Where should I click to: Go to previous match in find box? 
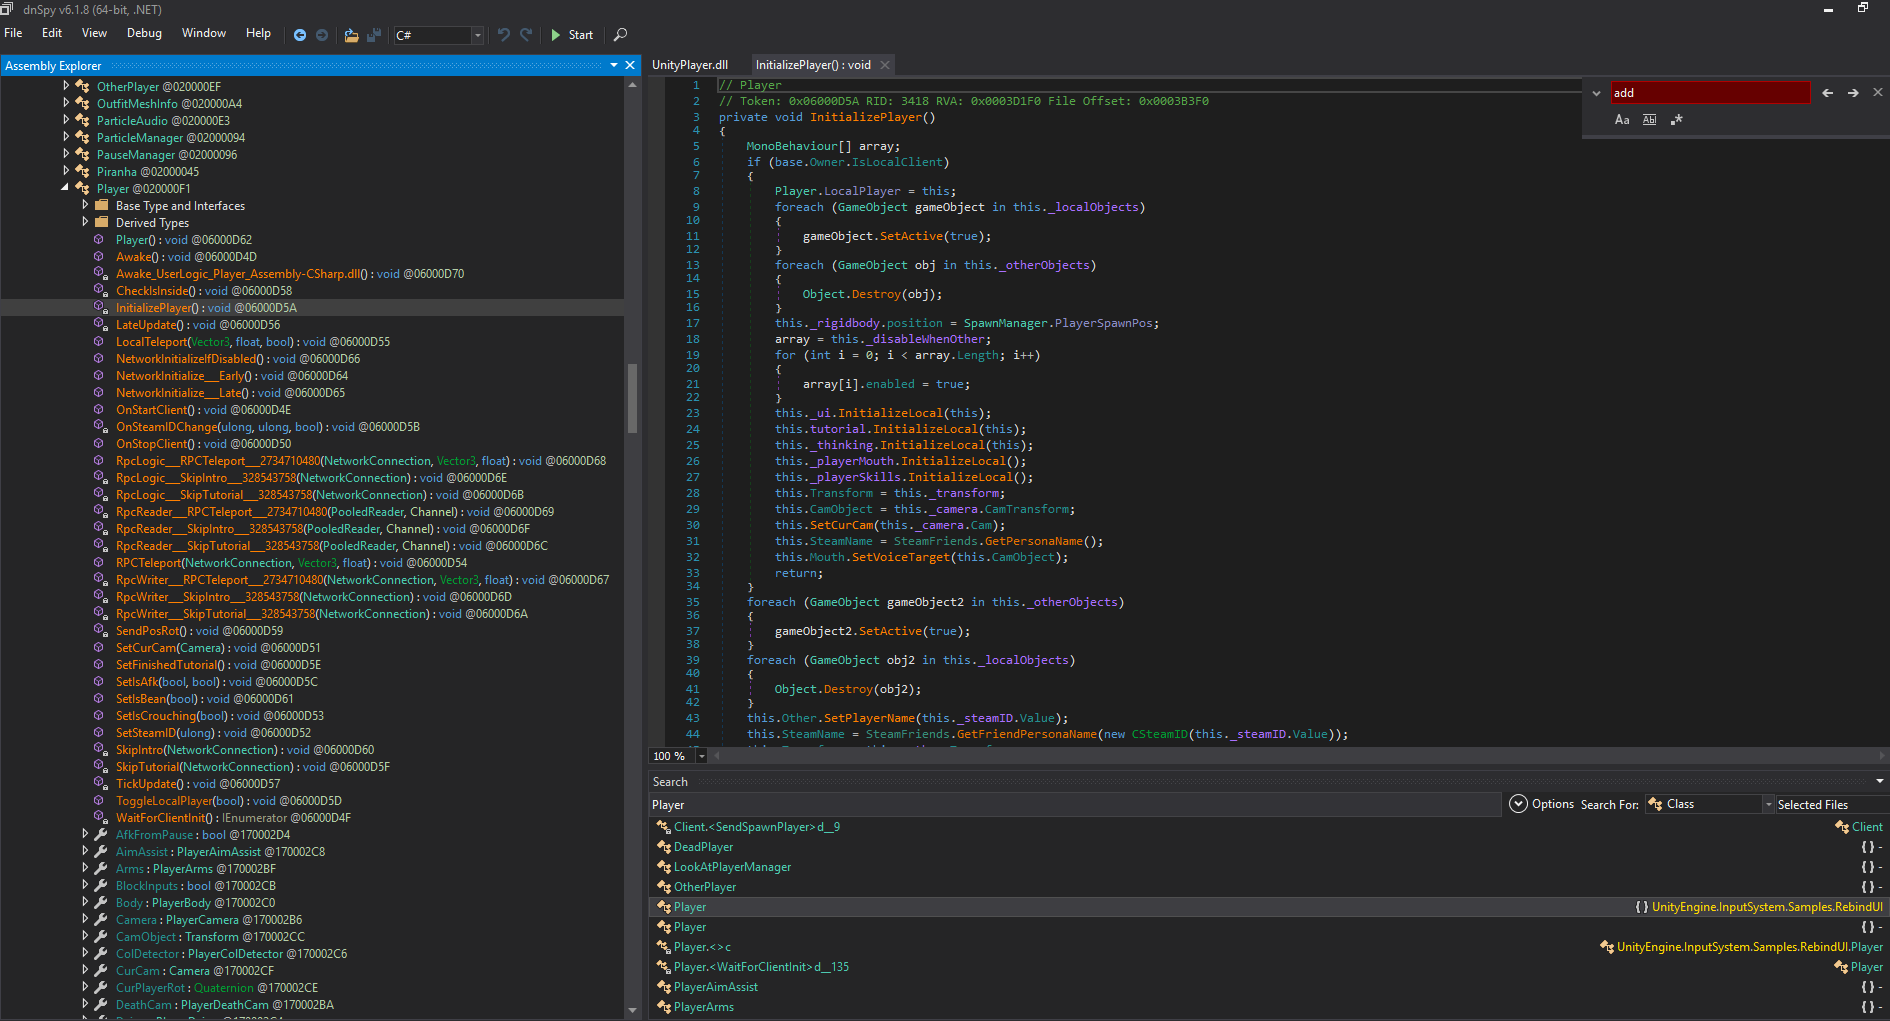[1828, 93]
